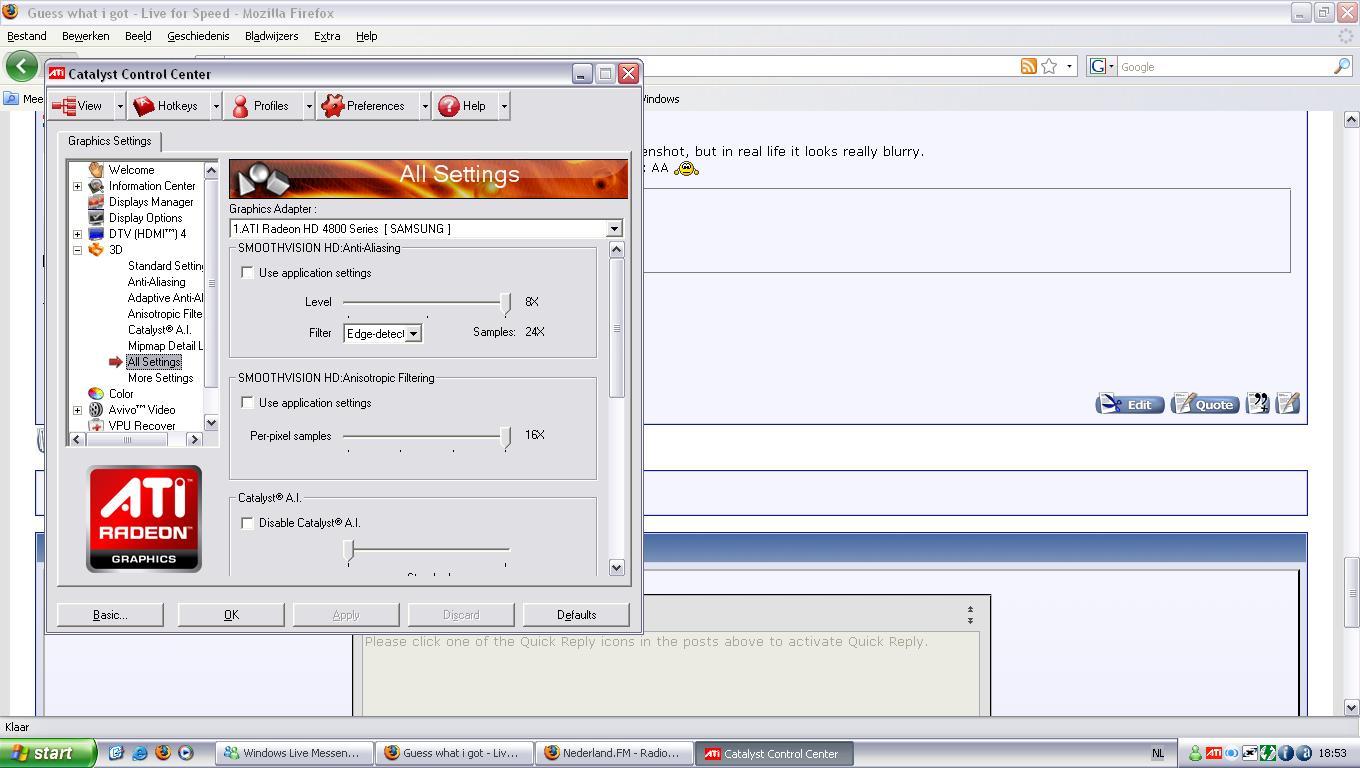Click the Color wheel icon in tree
Viewport: 1360px width, 768px height.
pos(96,394)
